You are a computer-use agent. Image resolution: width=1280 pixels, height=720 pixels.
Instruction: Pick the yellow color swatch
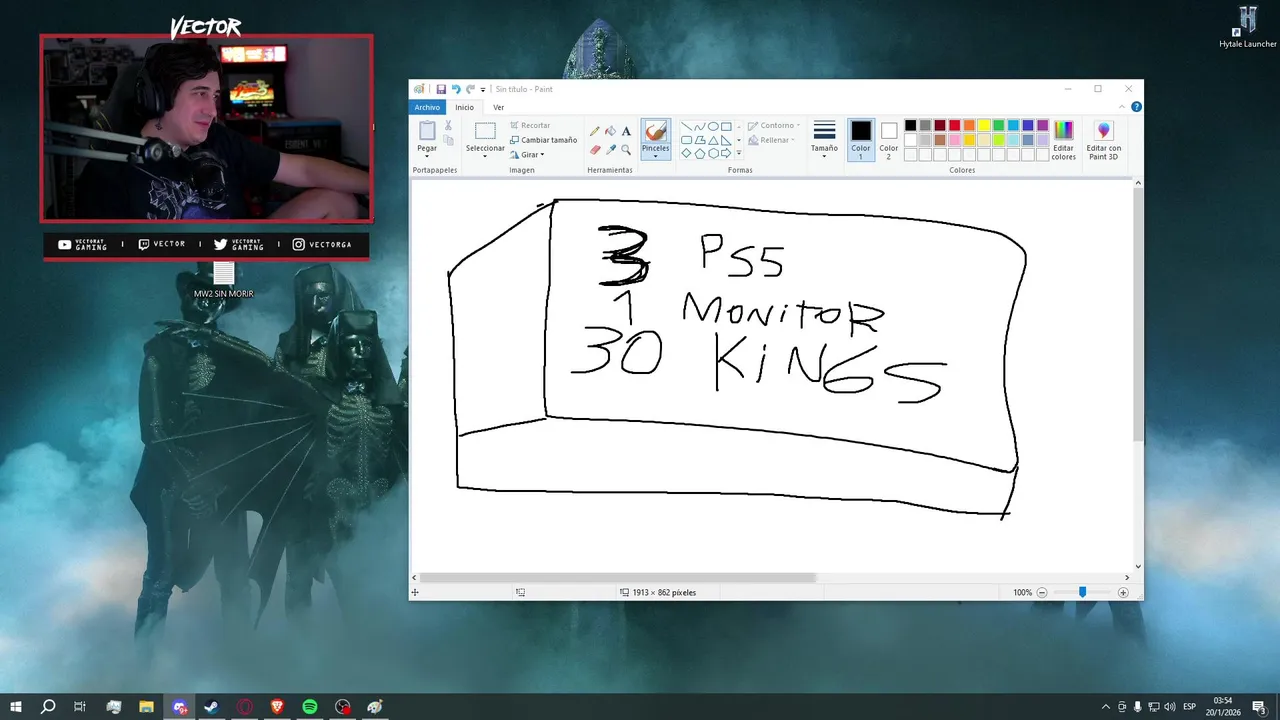(x=984, y=125)
